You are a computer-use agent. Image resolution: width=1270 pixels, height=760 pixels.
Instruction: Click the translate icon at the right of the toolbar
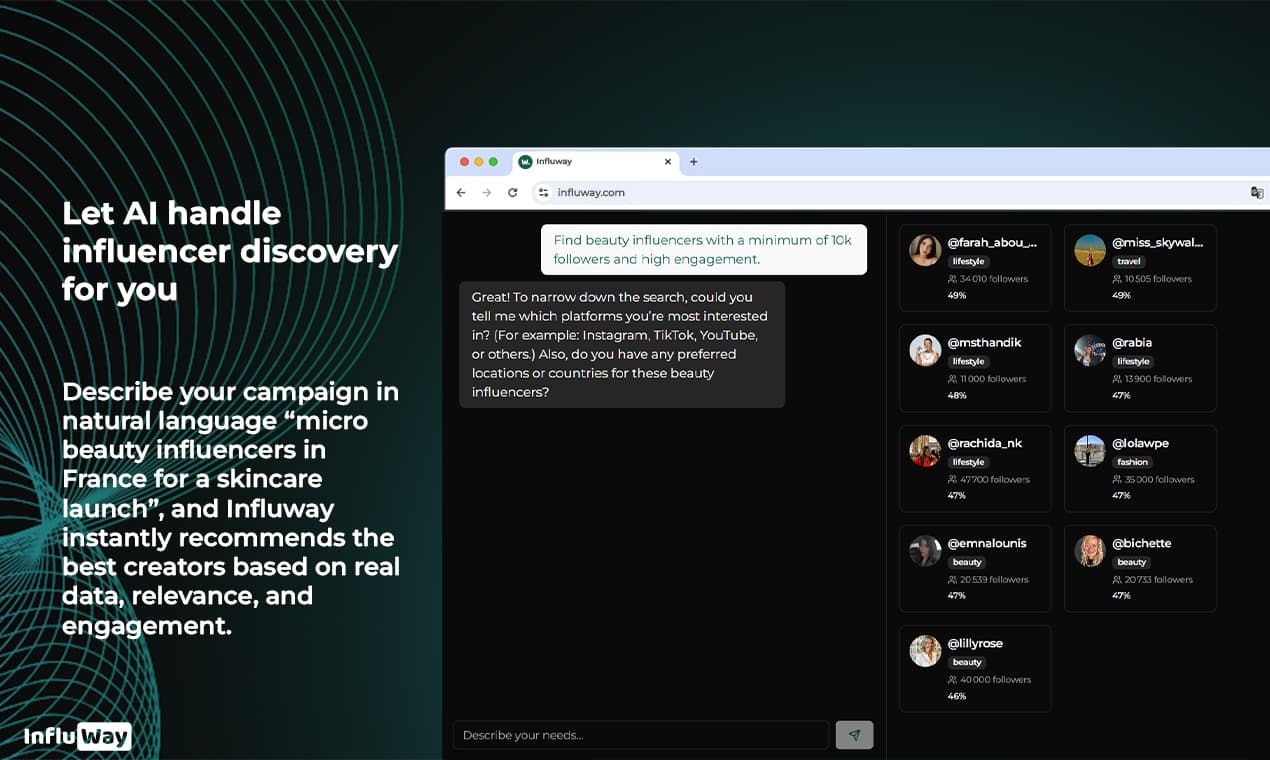1257,192
